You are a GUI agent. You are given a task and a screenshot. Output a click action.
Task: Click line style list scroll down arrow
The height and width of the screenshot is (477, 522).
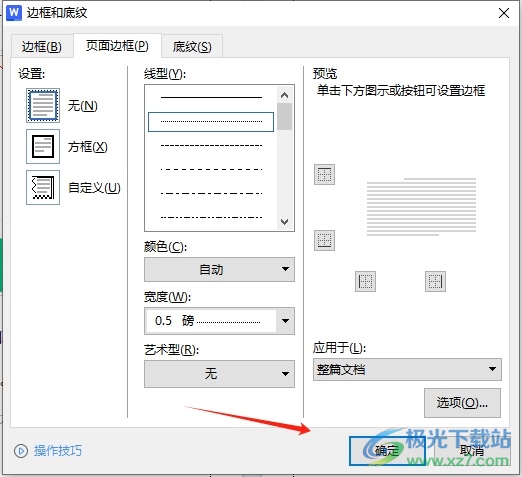tap(284, 222)
